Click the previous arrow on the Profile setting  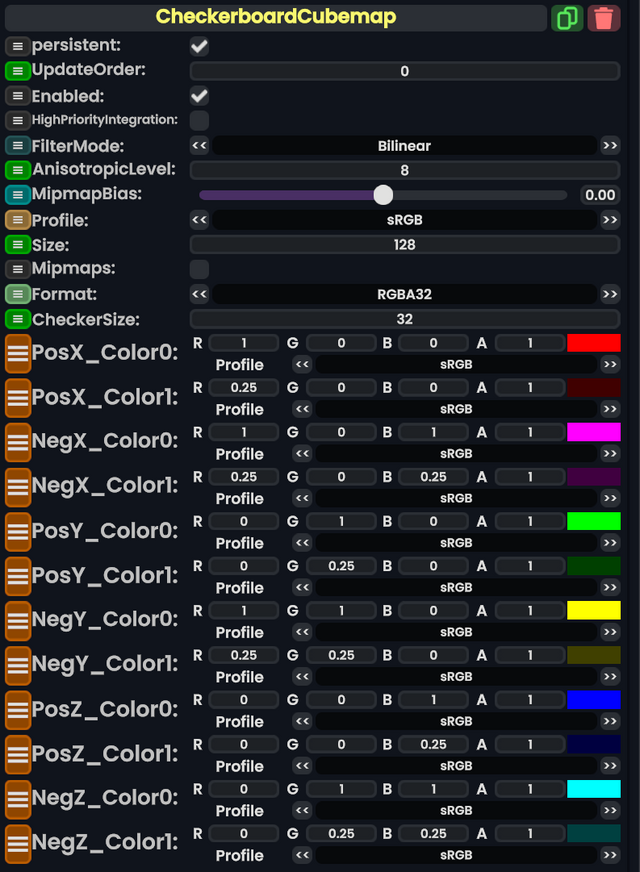click(199, 219)
